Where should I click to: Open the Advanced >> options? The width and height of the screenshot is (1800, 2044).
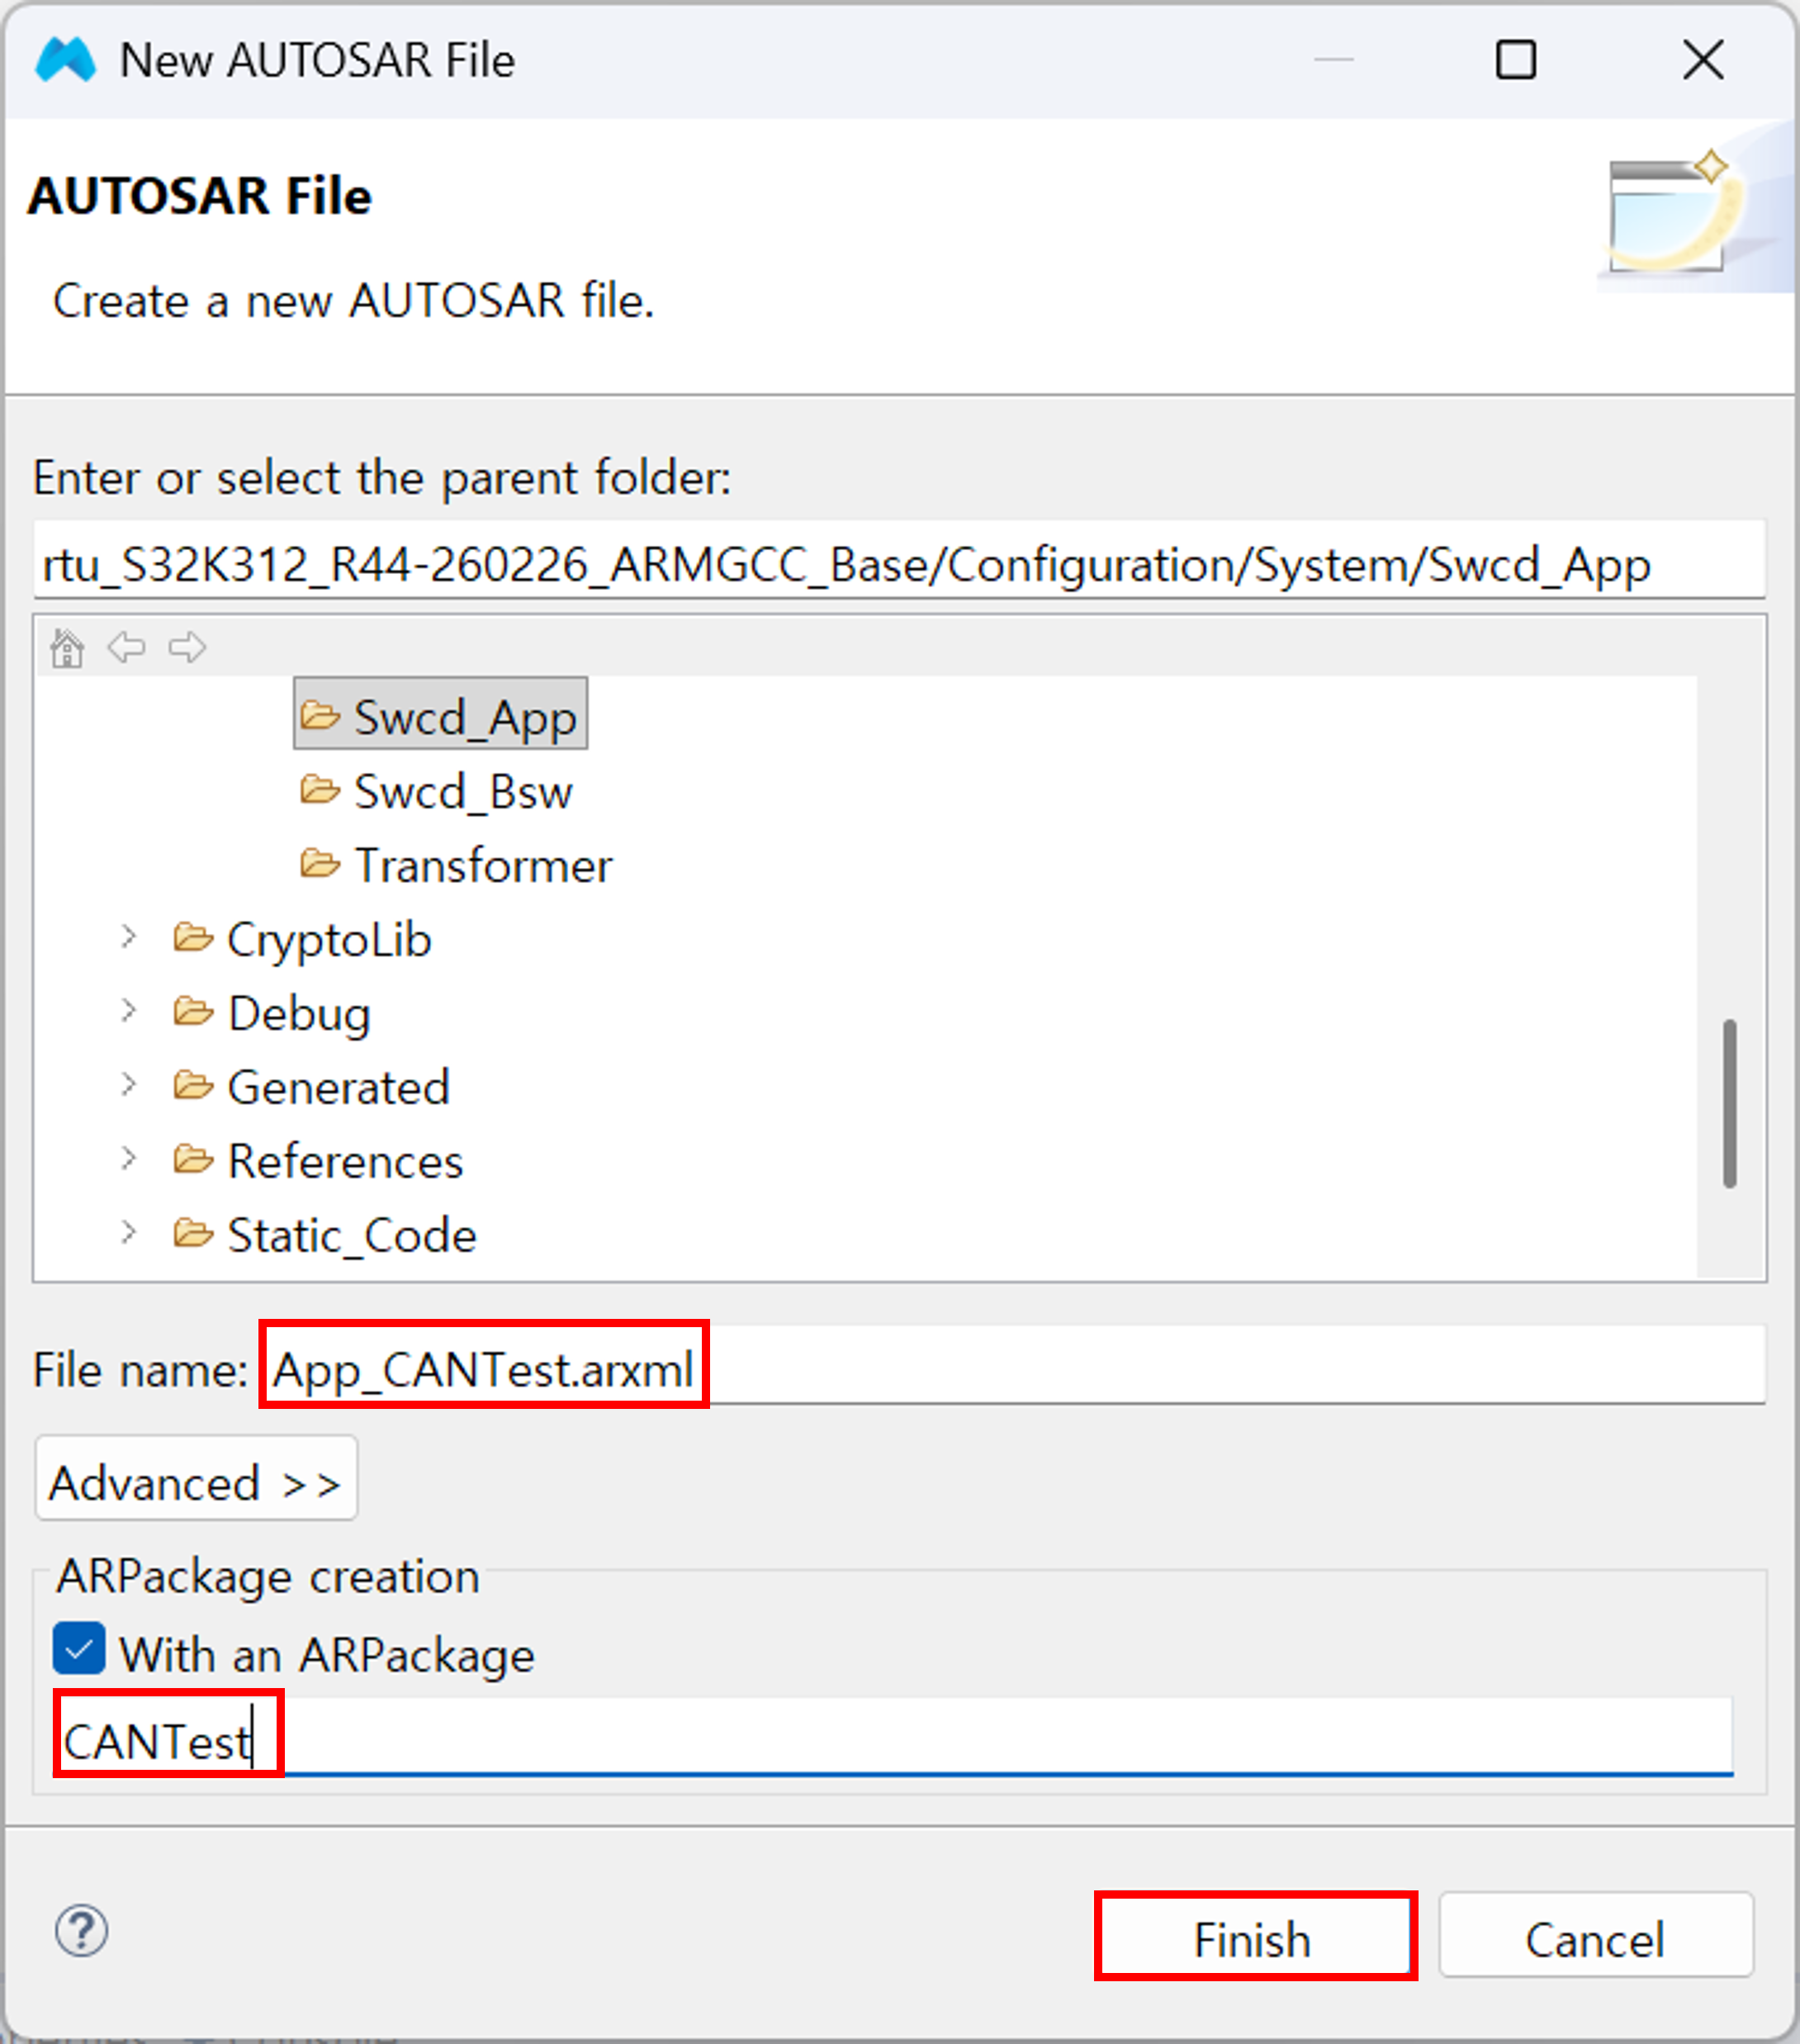click(196, 1479)
